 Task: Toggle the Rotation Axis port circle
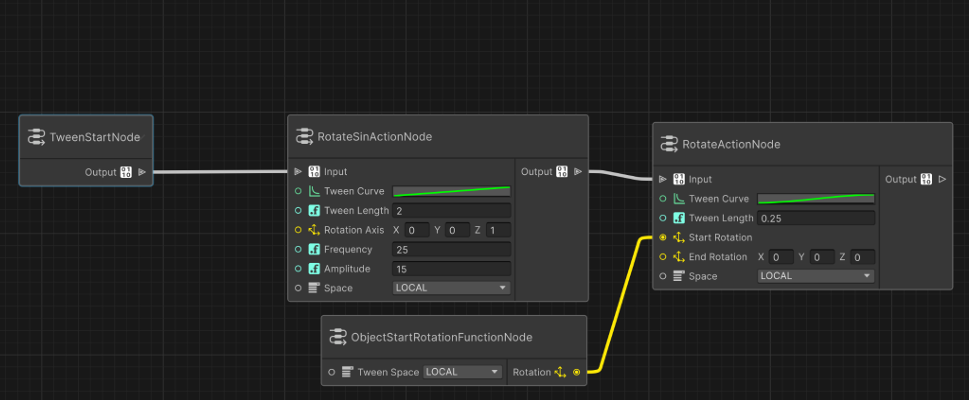298,230
